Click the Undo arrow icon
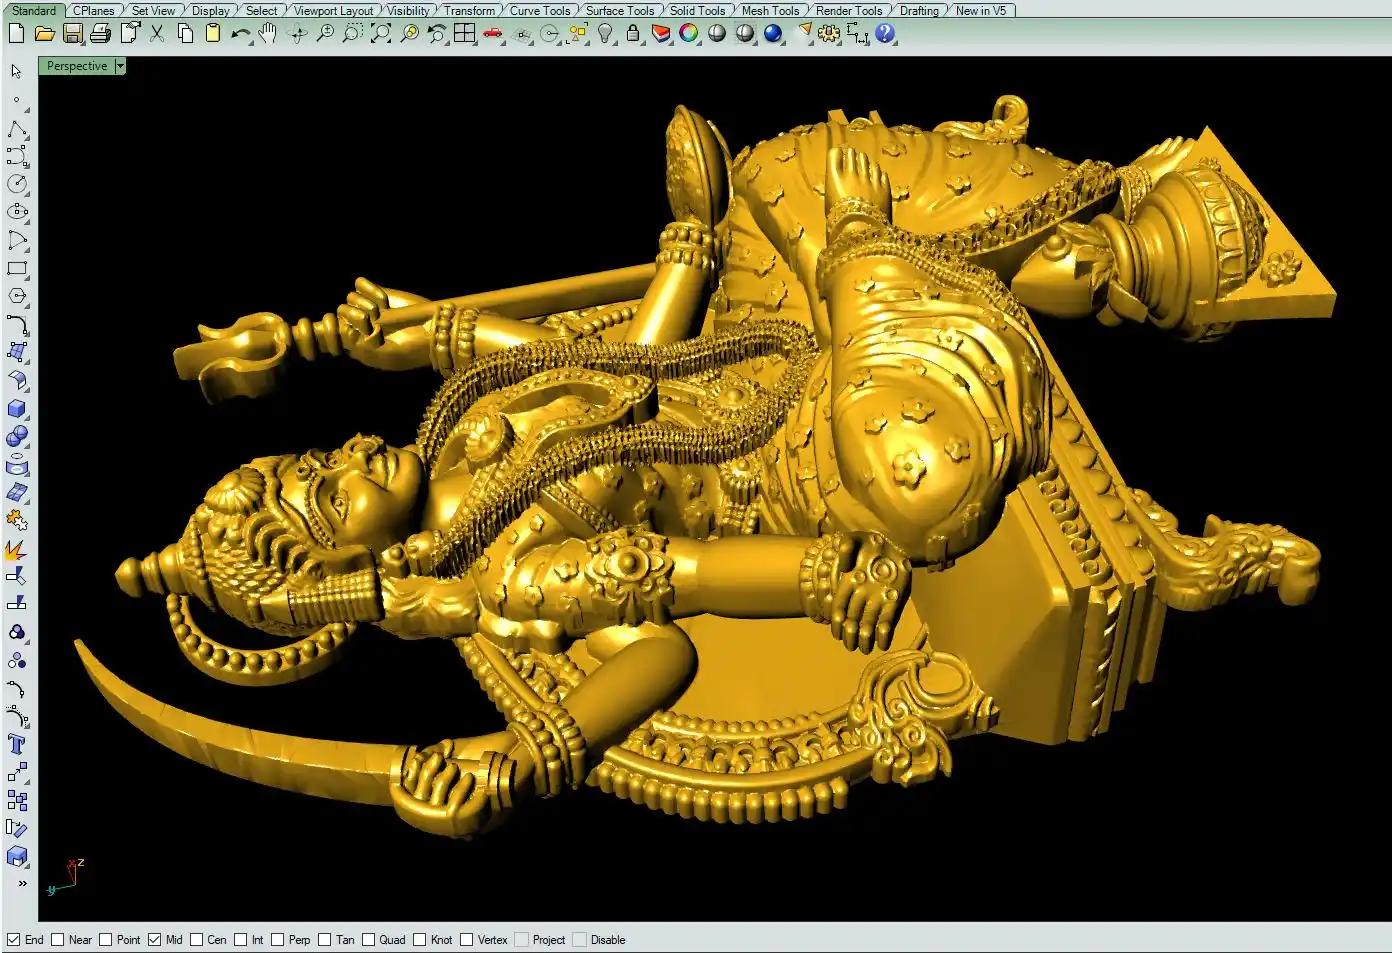Screen dimensions: 1392x953 (240, 34)
